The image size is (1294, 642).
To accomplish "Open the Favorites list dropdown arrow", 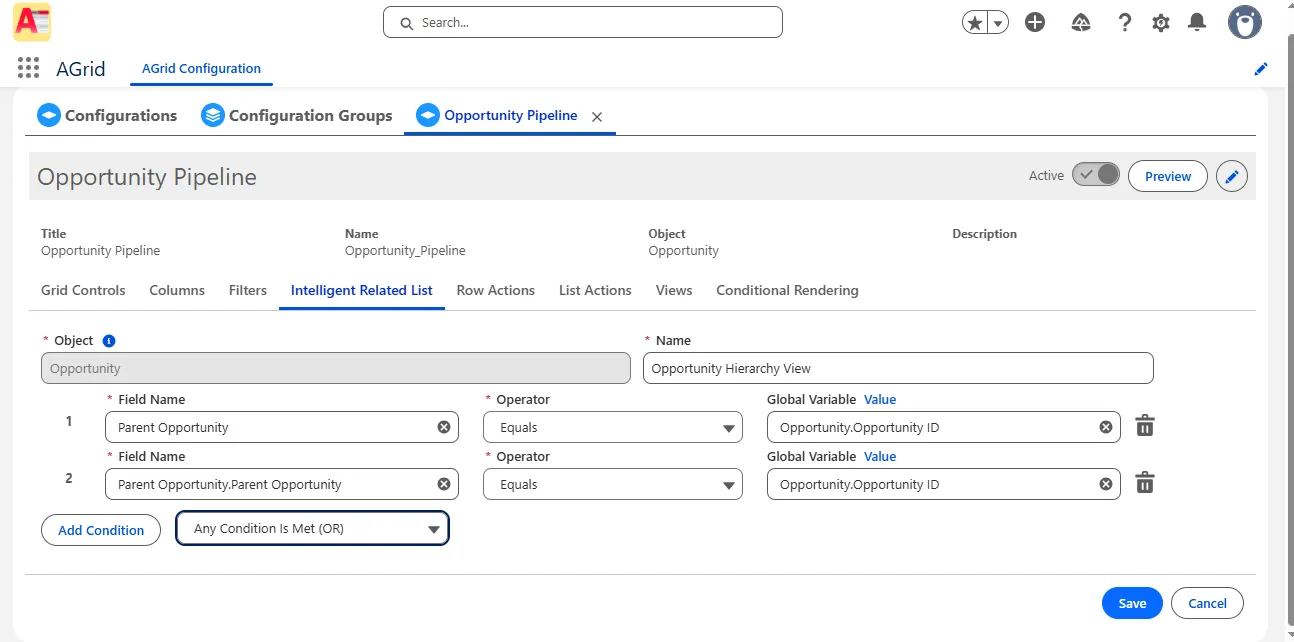I will (997, 23).
